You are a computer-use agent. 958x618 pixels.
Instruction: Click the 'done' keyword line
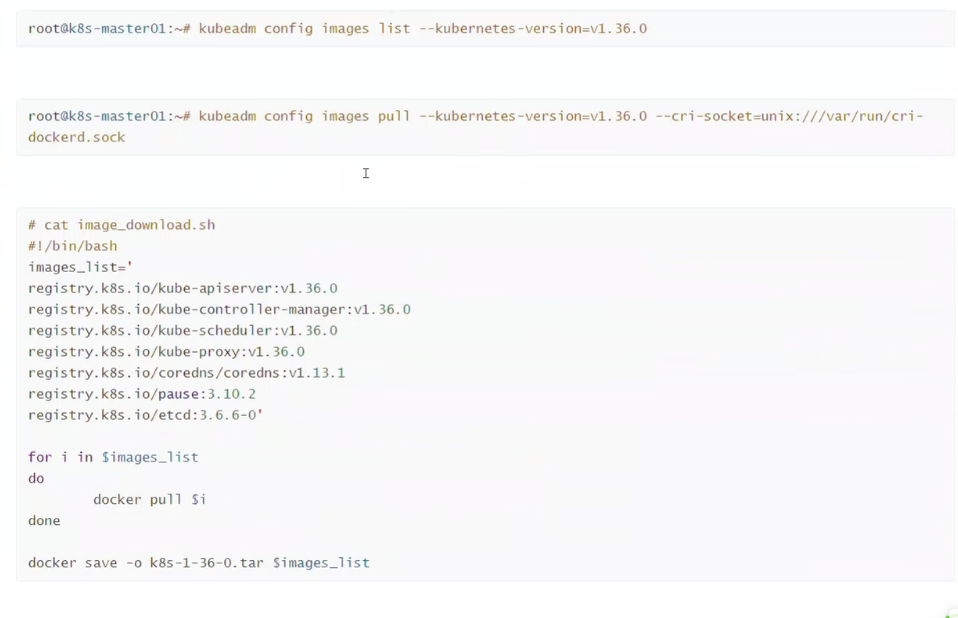tap(44, 521)
